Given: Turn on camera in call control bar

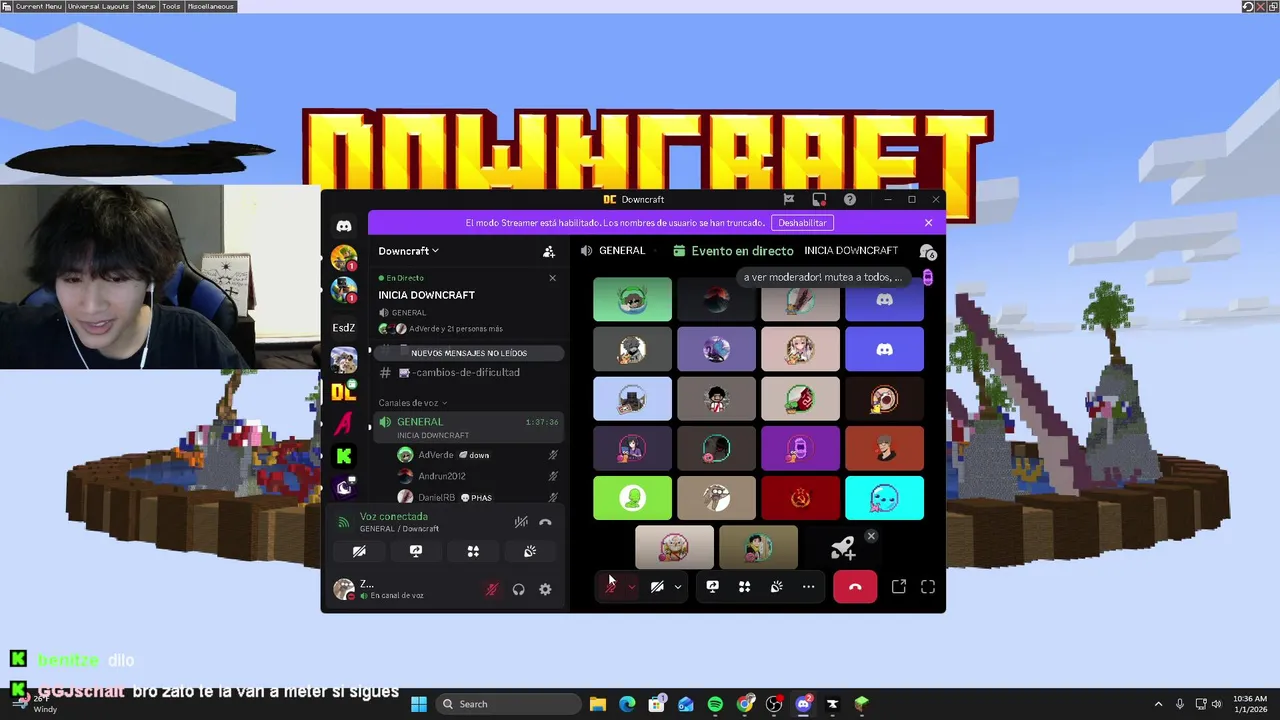Looking at the screenshot, I should 657,587.
